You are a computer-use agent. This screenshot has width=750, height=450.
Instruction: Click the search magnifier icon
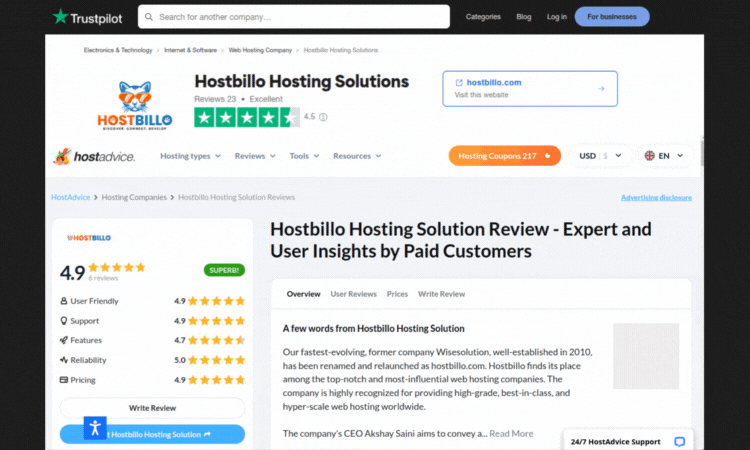[x=149, y=17]
